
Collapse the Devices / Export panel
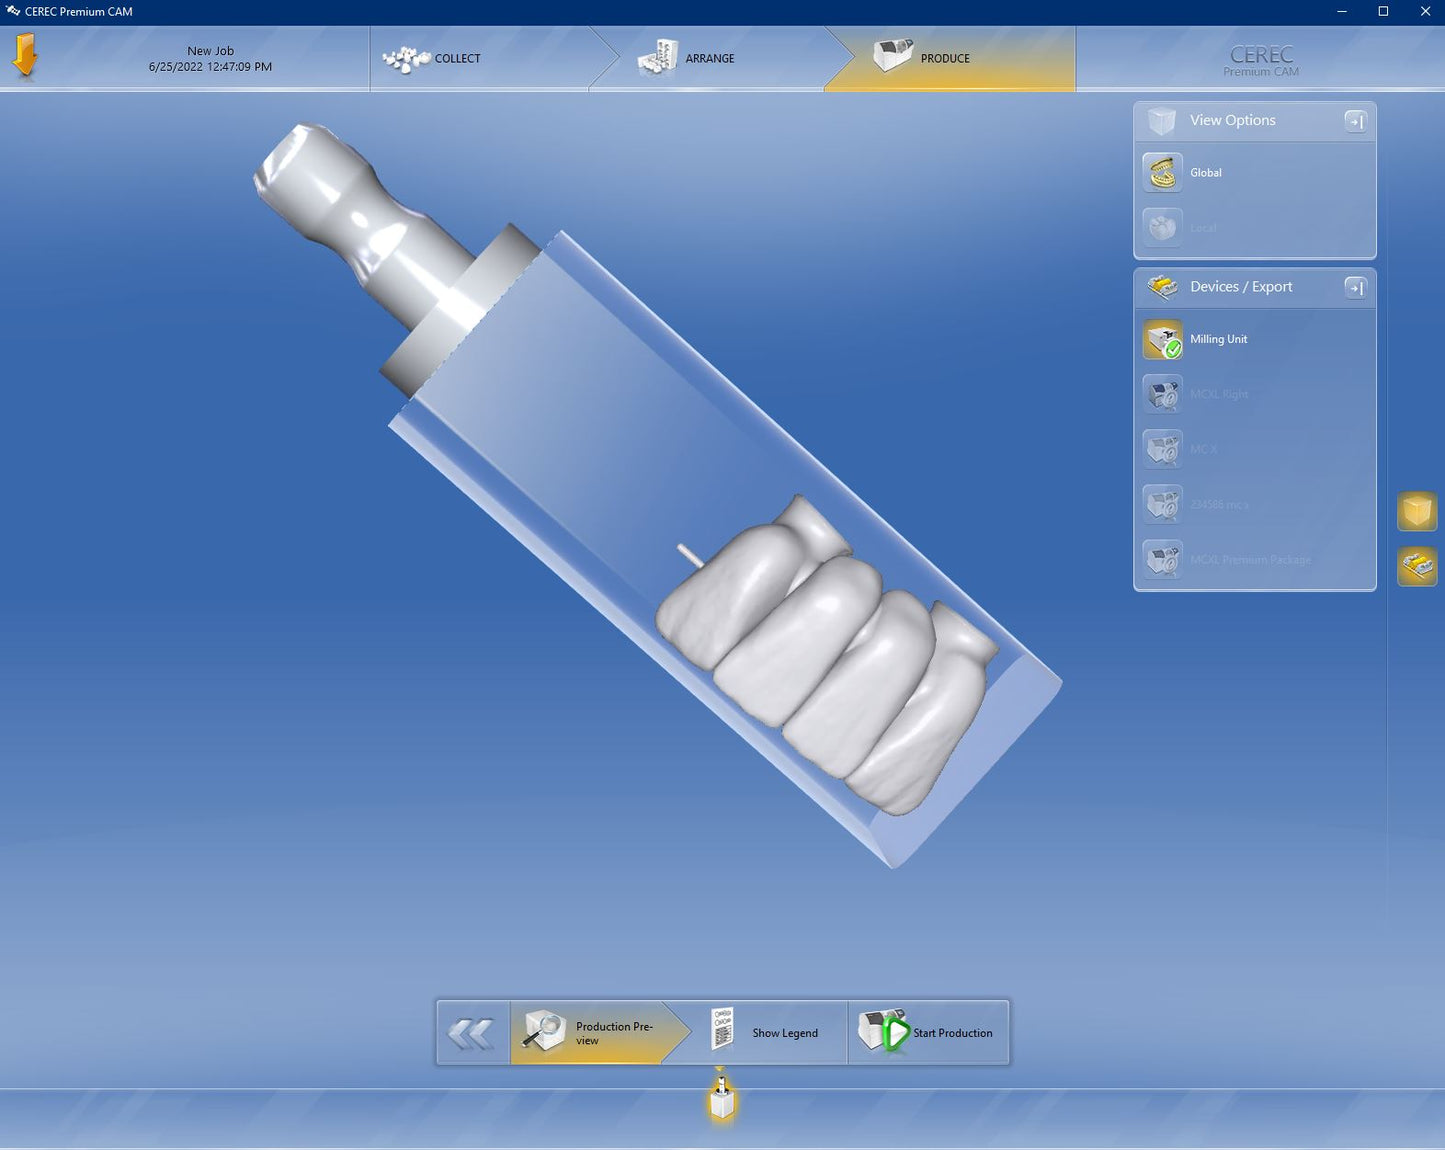[x=1355, y=288]
